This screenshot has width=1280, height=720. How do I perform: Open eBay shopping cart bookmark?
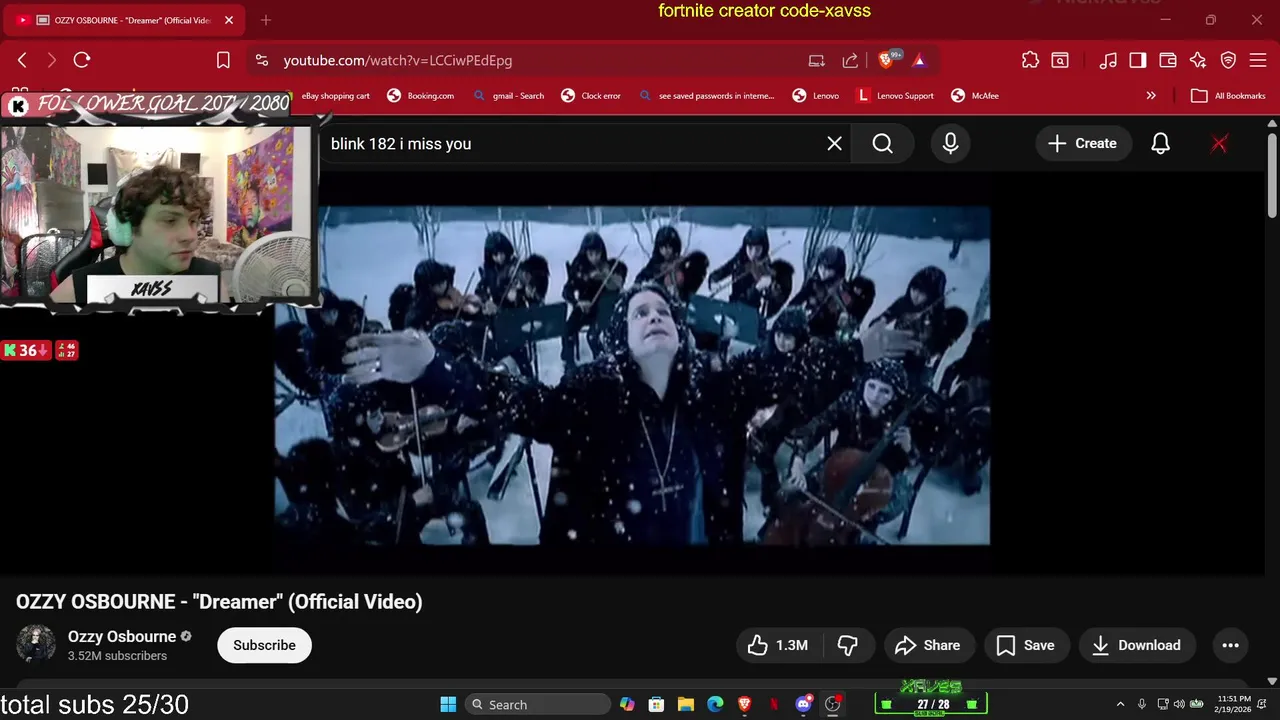click(x=336, y=96)
